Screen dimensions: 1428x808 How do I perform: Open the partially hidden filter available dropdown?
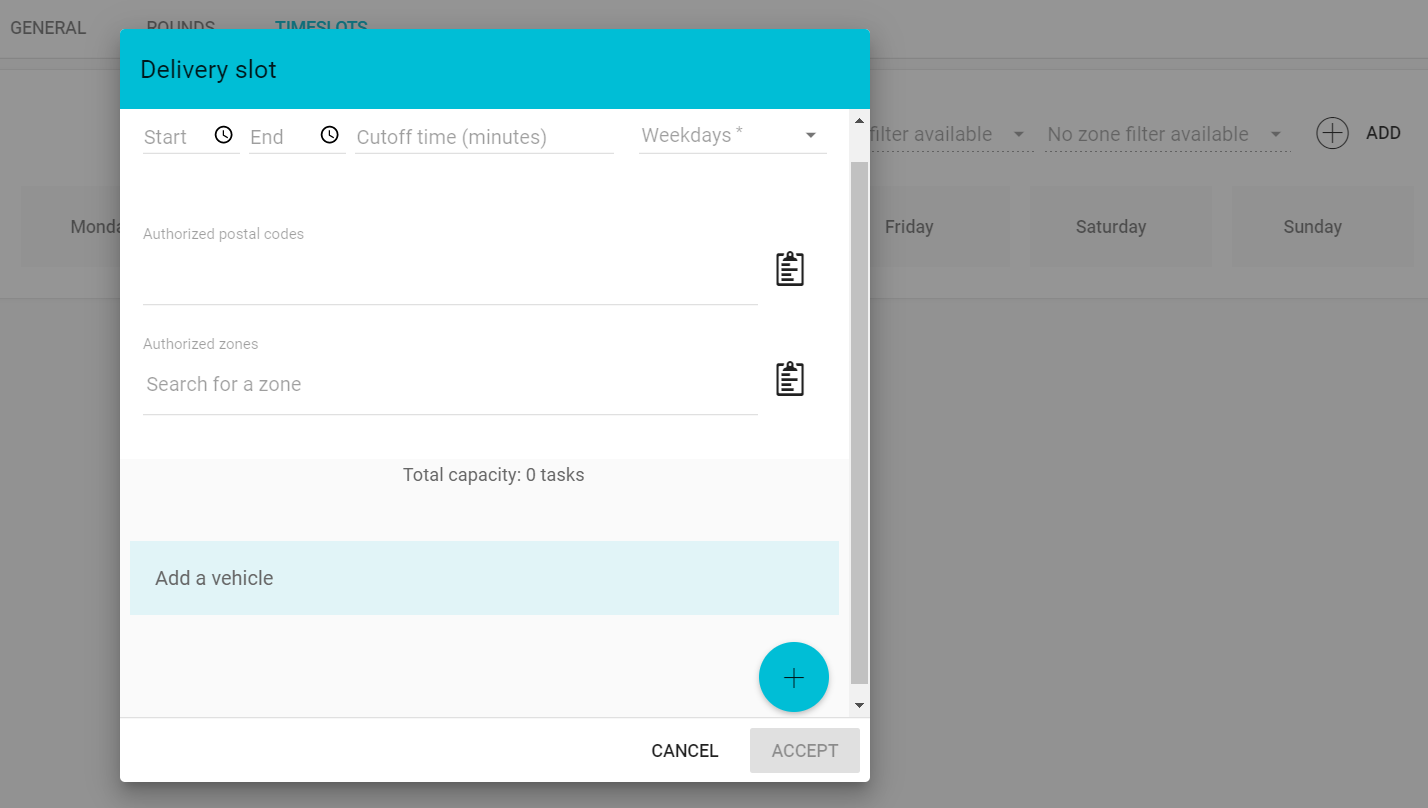950,134
